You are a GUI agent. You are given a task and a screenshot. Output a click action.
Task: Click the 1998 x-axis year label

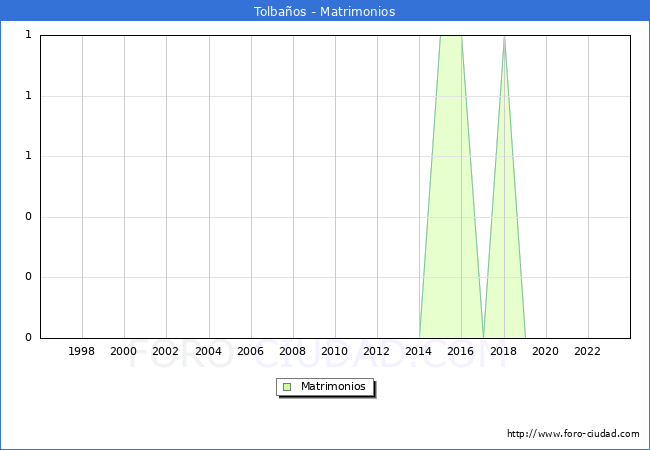click(82, 352)
